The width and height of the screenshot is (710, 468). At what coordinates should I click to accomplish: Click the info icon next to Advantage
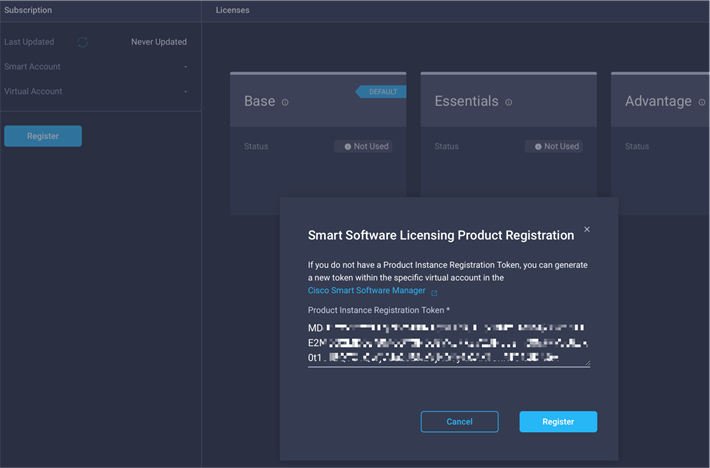pyautogui.click(x=701, y=102)
